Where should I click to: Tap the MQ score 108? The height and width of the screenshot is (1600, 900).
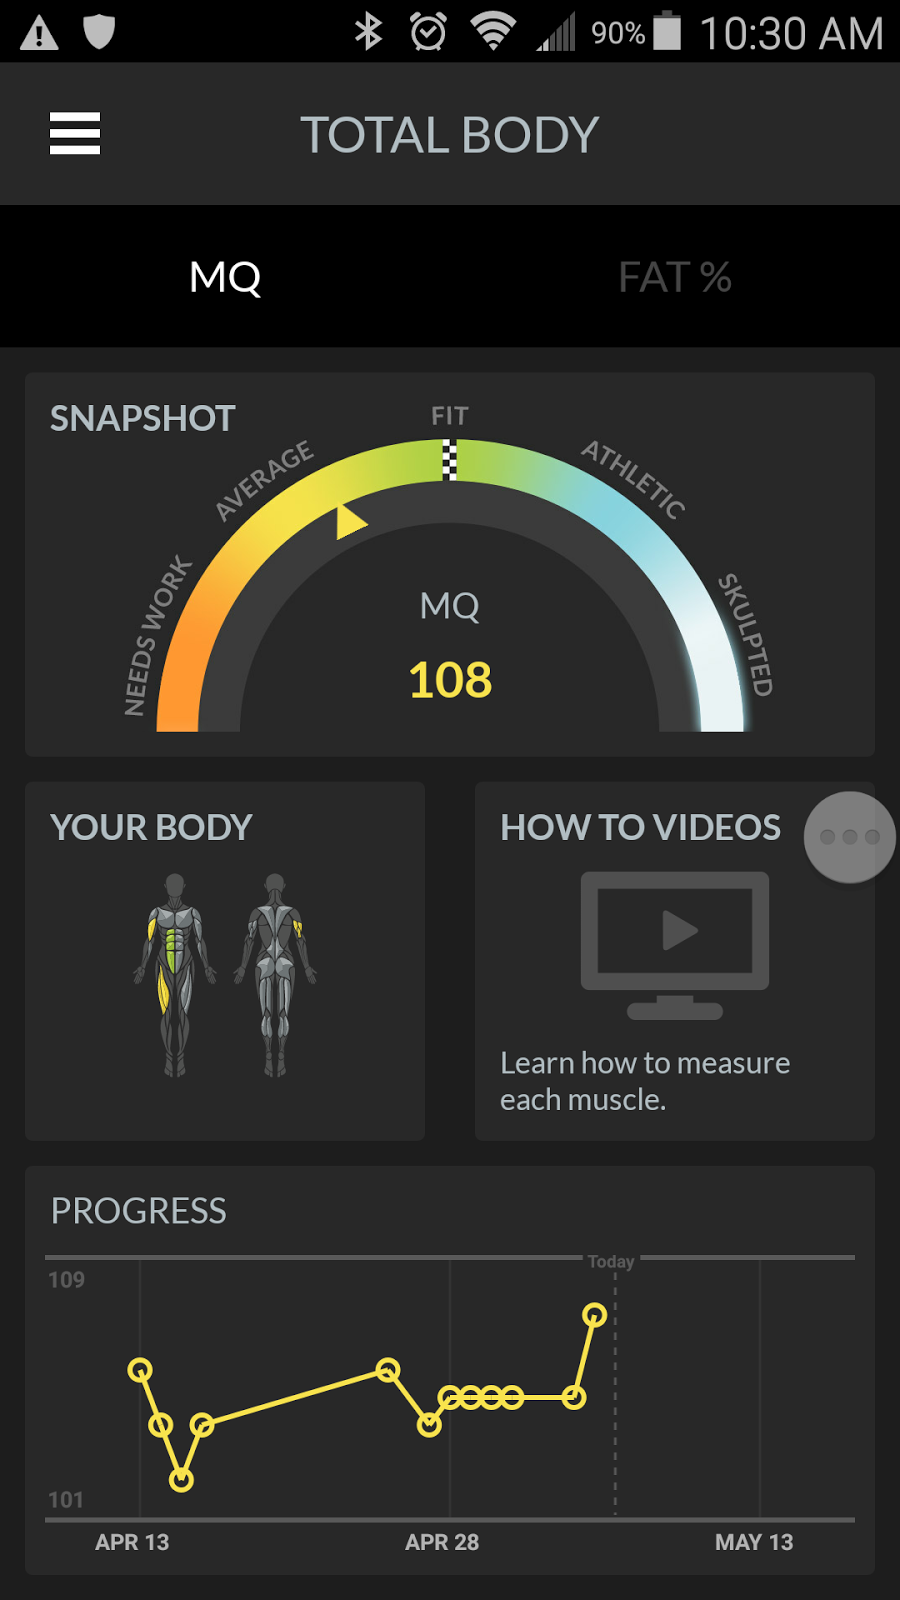click(x=450, y=680)
